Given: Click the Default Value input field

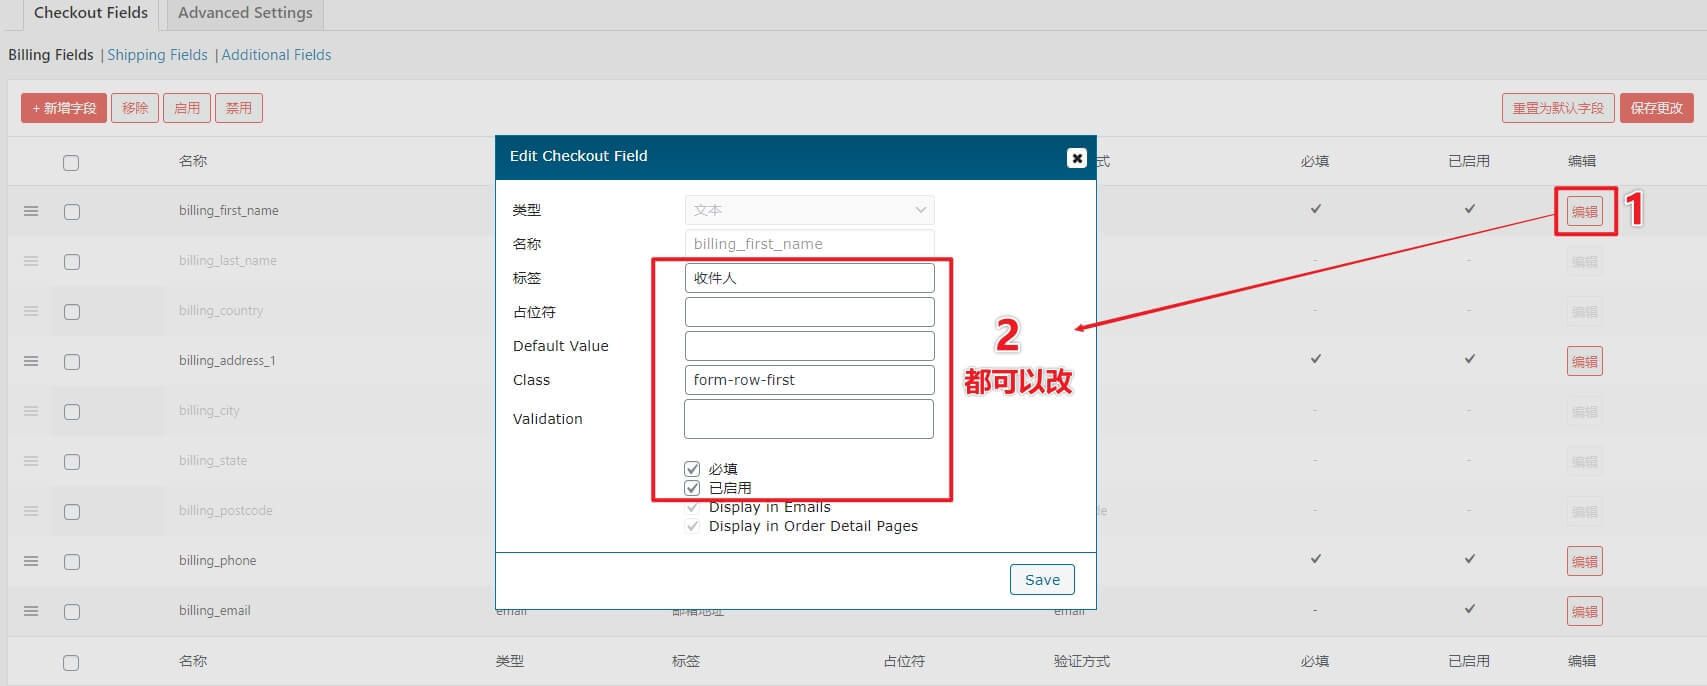Looking at the screenshot, I should point(810,346).
